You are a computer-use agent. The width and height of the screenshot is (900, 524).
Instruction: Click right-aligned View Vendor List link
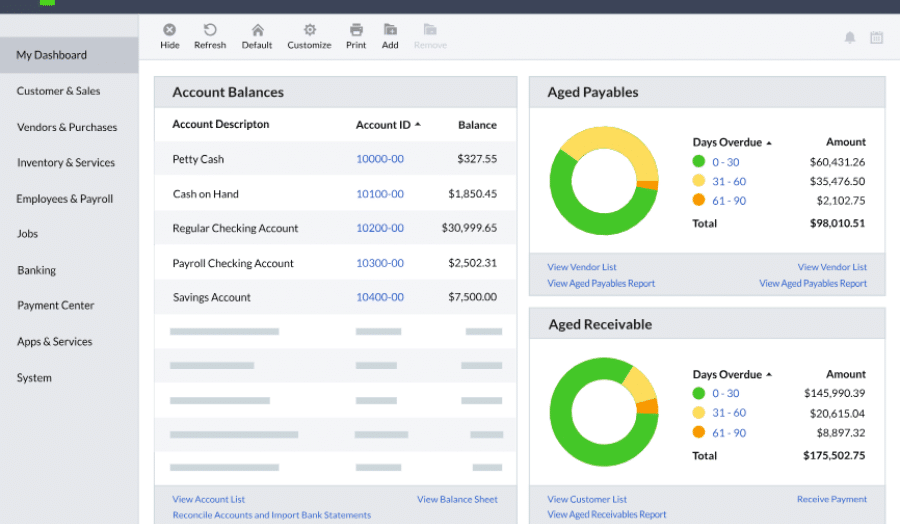pos(832,267)
